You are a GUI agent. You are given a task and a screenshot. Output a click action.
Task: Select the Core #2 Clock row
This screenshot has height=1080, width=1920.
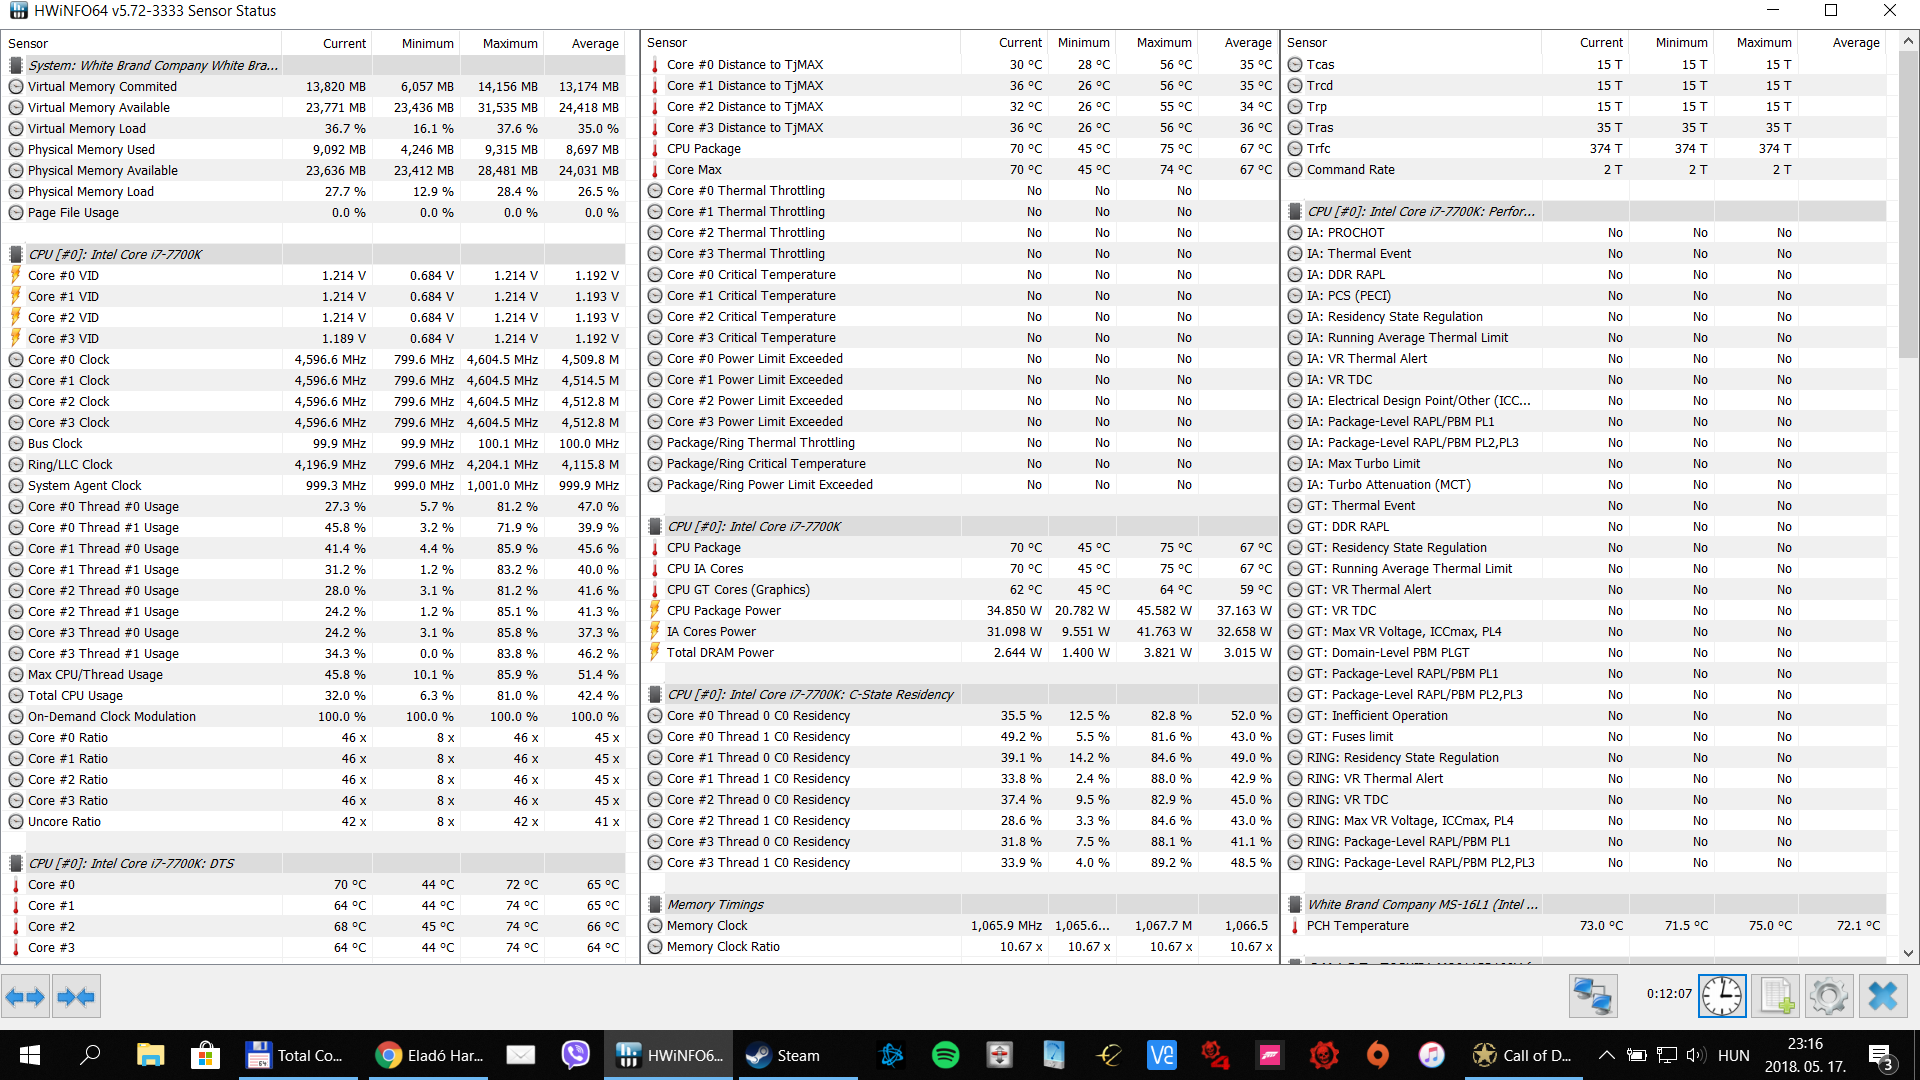coord(314,402)
